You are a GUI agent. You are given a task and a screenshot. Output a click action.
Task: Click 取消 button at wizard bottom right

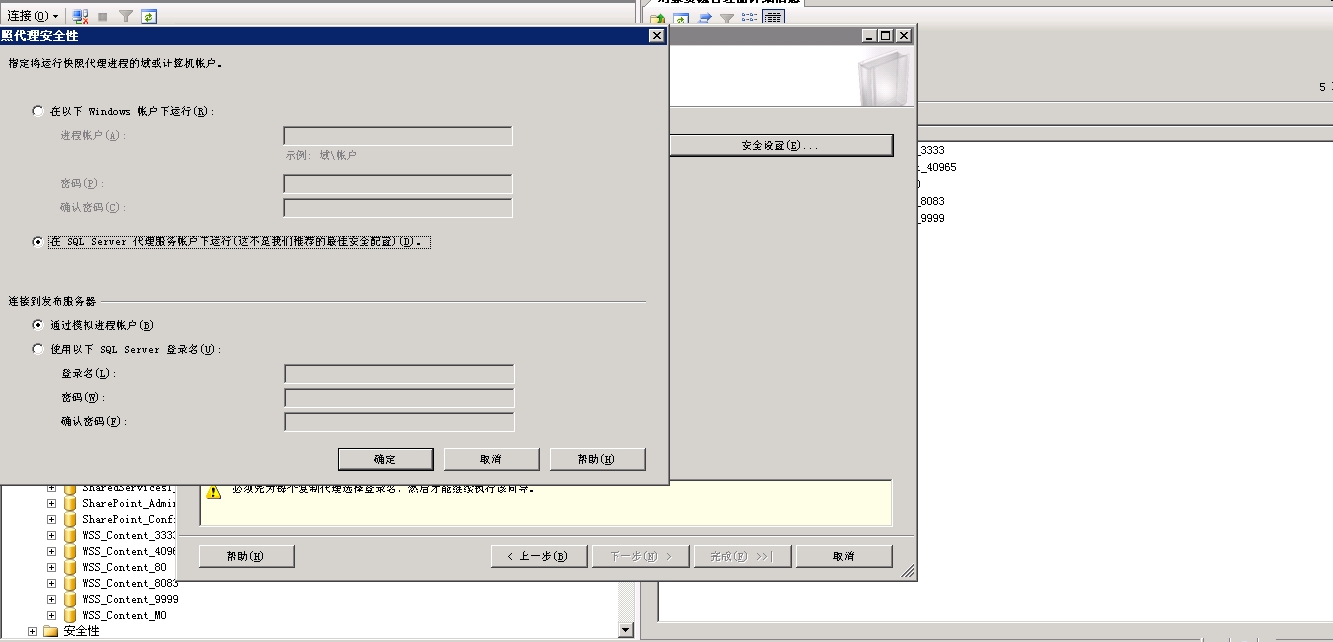844,556
